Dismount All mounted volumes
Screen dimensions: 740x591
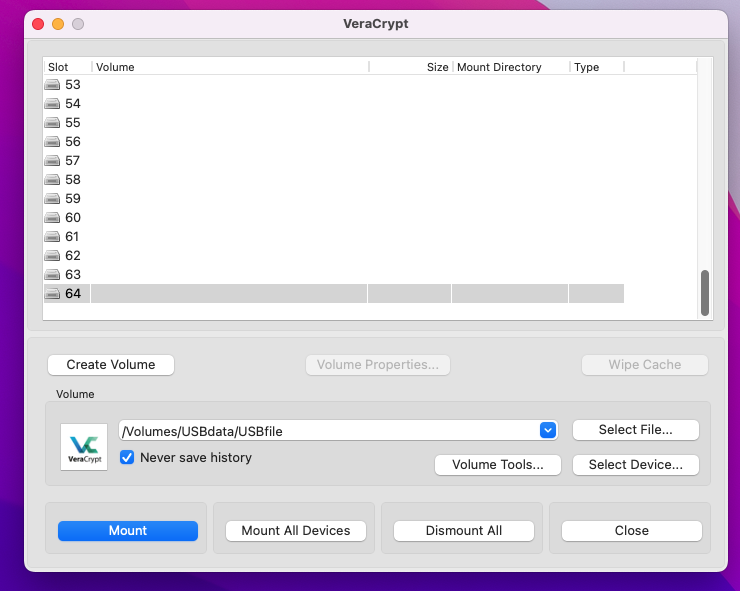pyautogui.click(x=463, y=531)
